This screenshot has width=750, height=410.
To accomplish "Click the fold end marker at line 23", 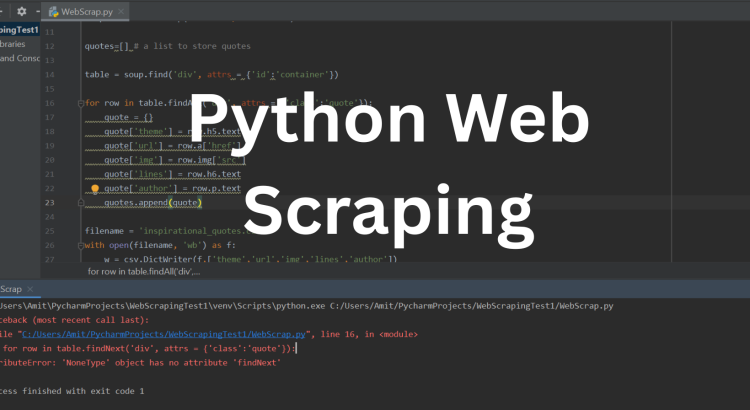I will click(x=81, y=203).
